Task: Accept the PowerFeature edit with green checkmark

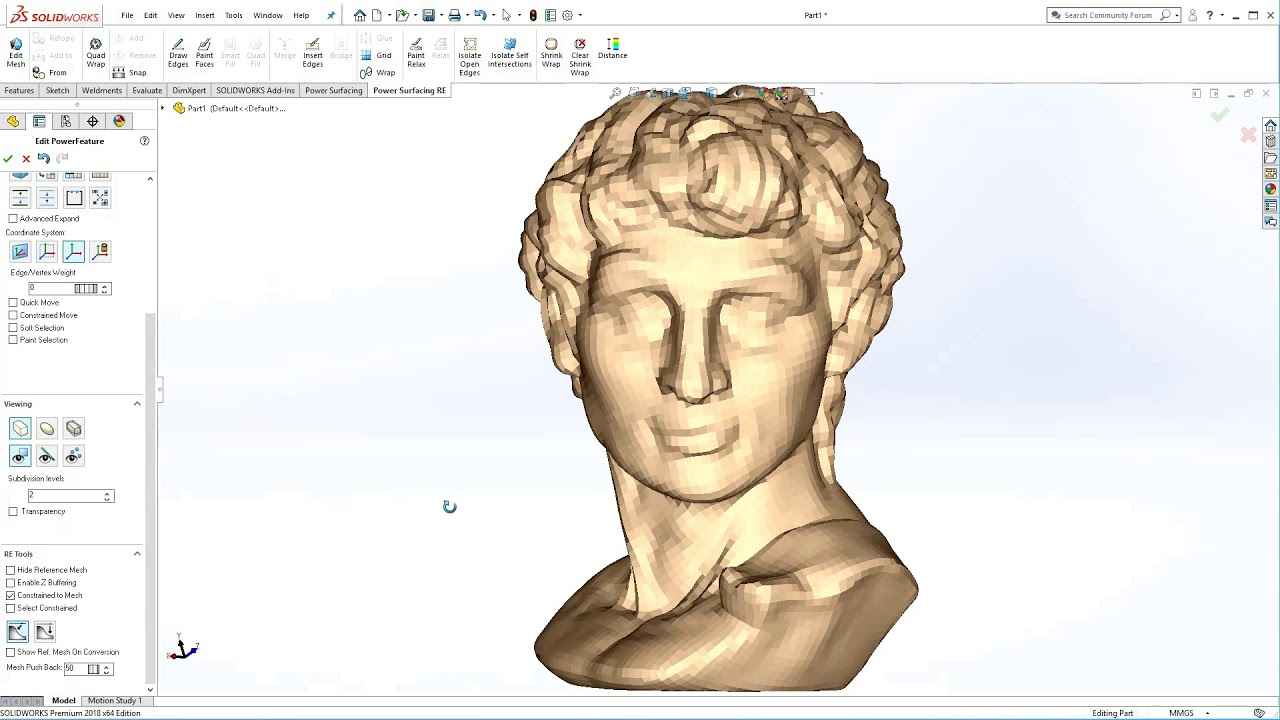Action: [x=8, y=158]
